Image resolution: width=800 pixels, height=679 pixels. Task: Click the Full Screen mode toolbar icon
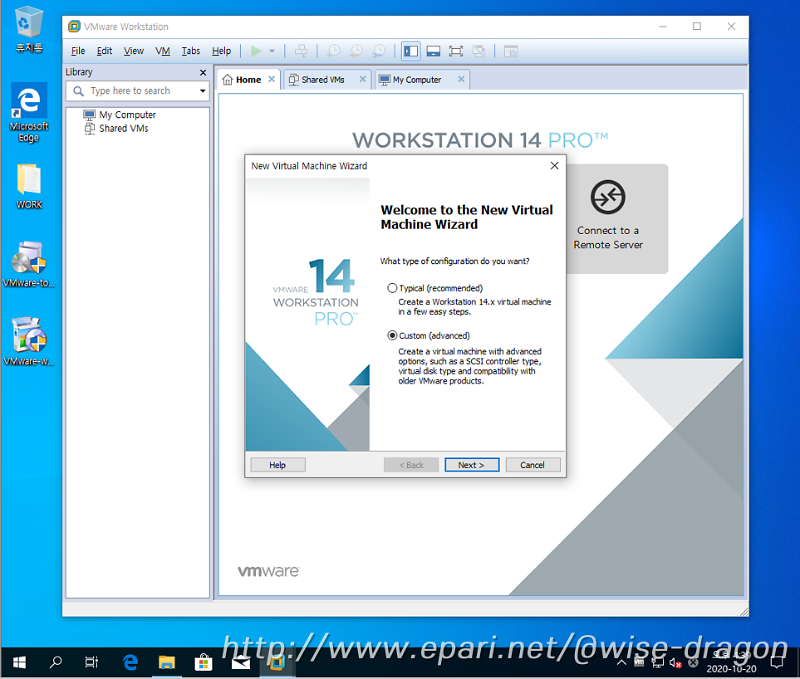click(x=456, y=51)
